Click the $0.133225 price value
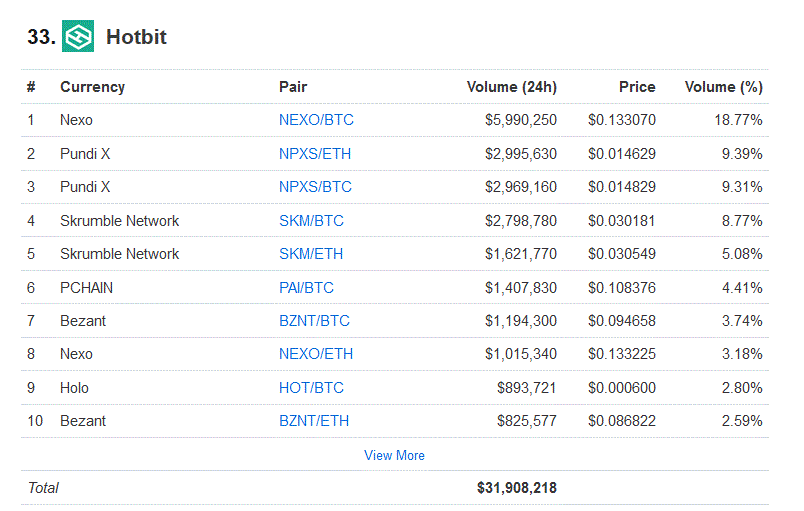 click(x=622, y=354)
